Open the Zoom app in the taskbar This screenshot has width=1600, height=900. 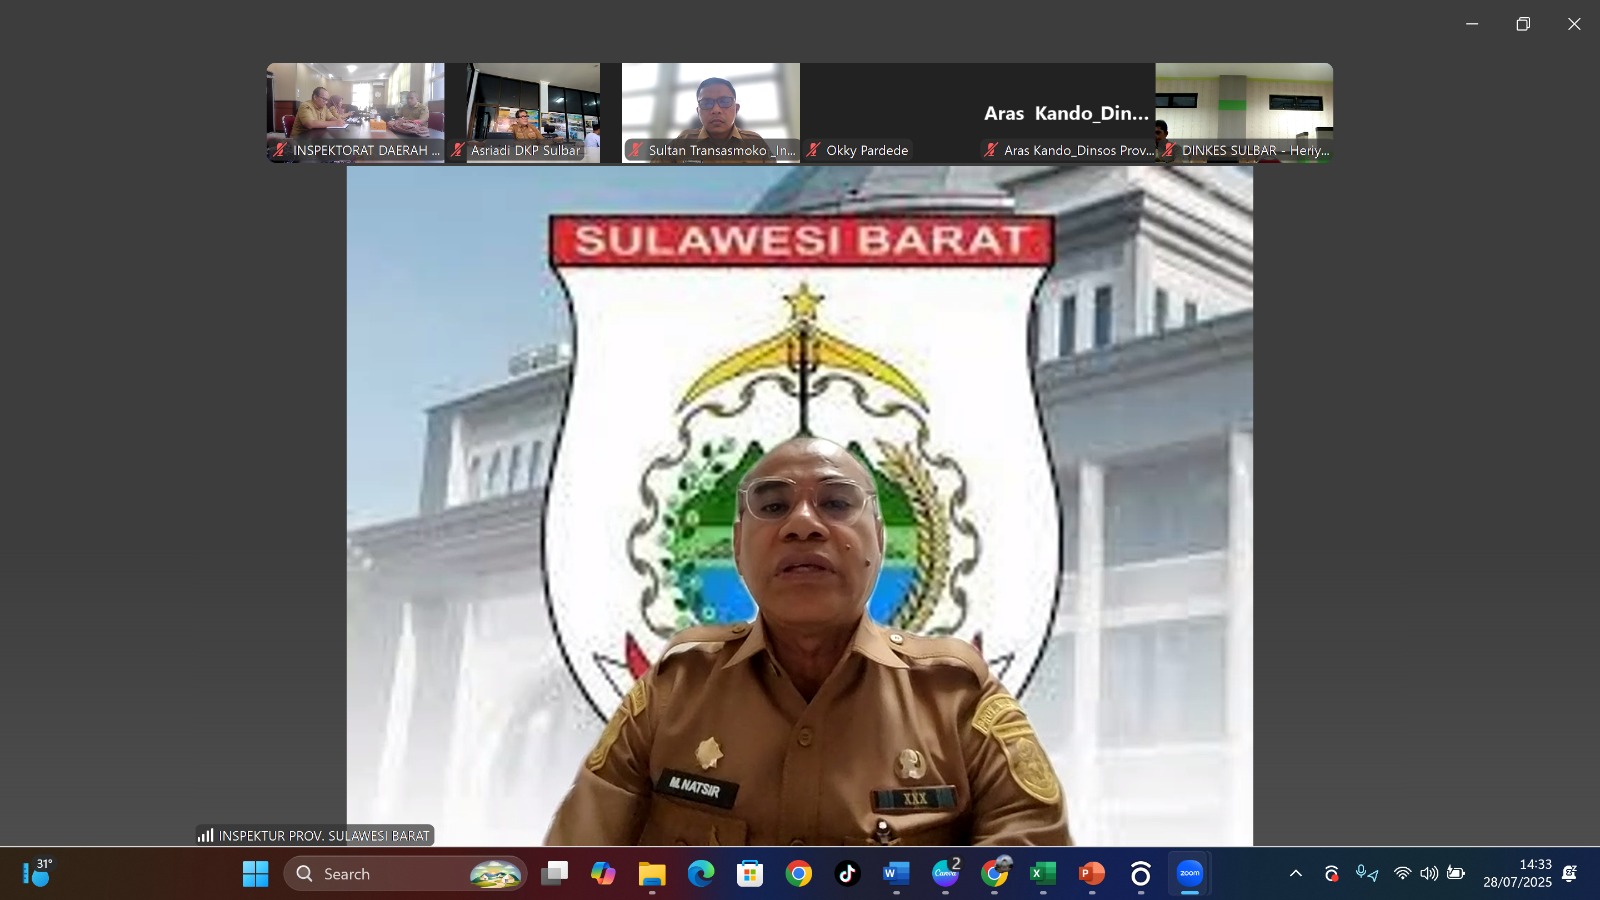coord(1189,874)
